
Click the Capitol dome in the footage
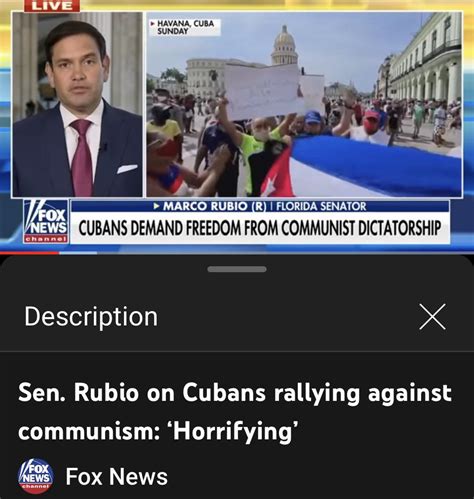(284, 45)
